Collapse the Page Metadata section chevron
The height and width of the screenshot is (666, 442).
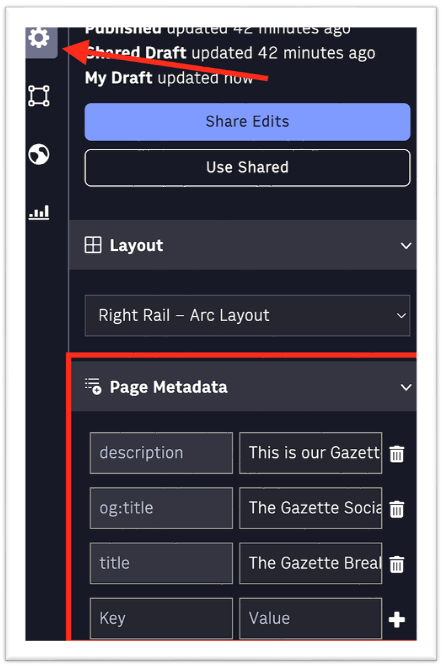click(406, 387)
